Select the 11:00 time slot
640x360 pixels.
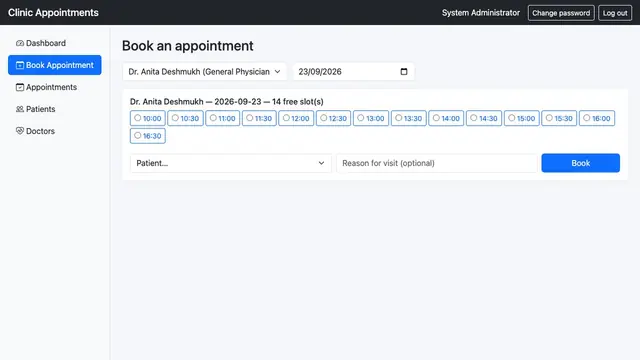222,118
